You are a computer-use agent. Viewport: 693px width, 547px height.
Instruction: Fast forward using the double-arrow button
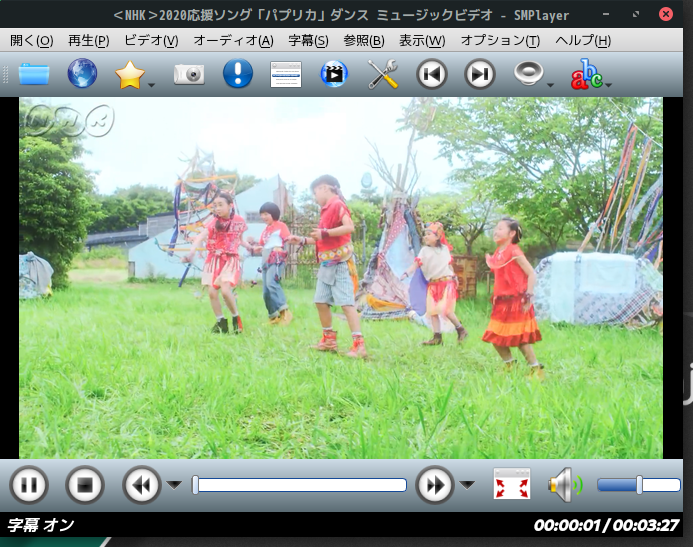(x=435, y=485)
